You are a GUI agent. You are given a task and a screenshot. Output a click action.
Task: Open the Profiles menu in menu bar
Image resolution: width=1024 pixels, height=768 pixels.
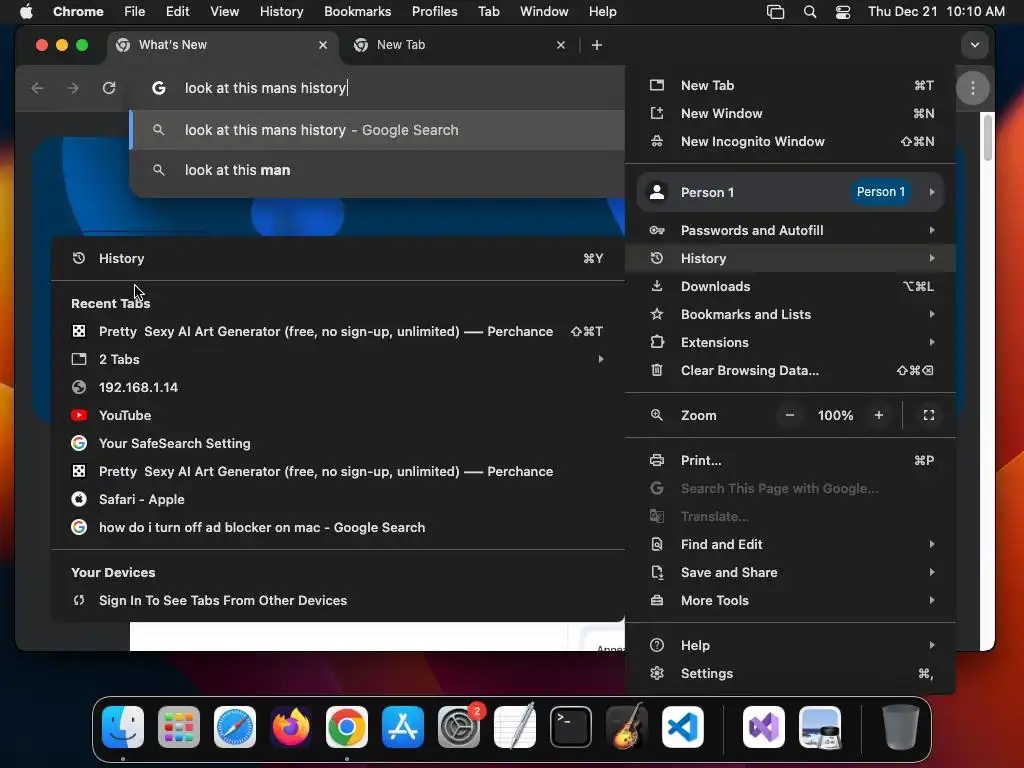click(x=434, y=12)
